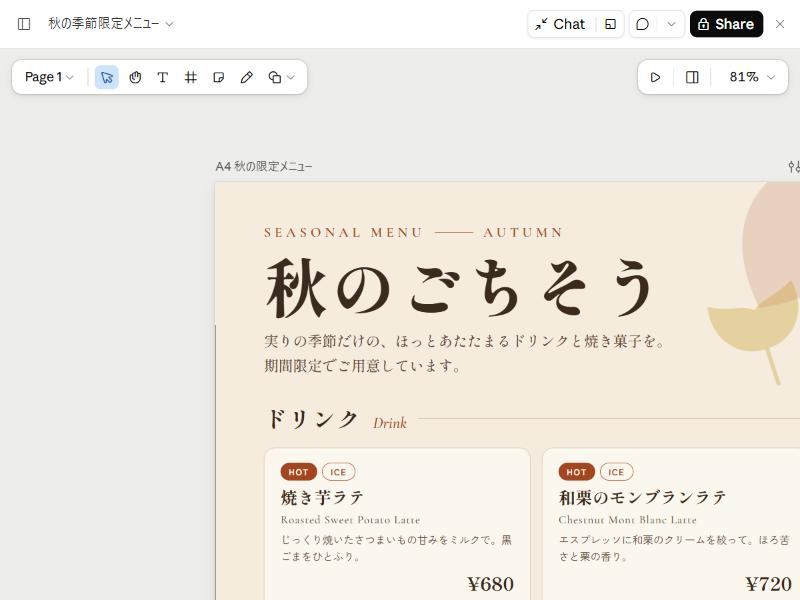Click the comment bubble icon

pos(643,24)
